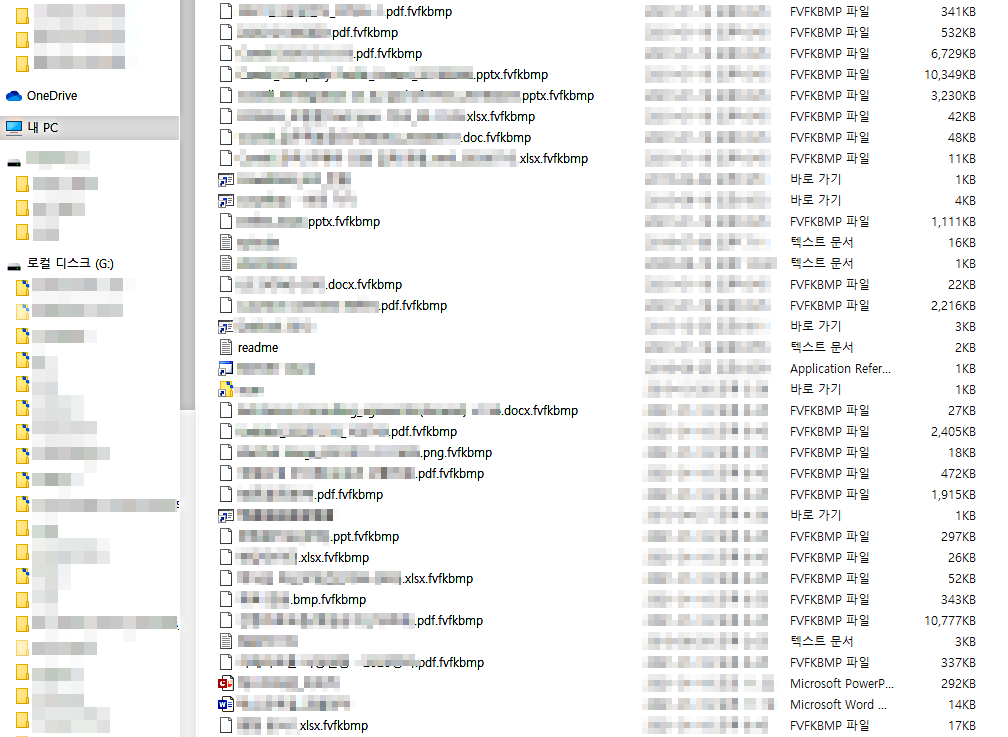Click the text document icon of 16KB file
The image size is (1008, 737).
coord(226,242)
